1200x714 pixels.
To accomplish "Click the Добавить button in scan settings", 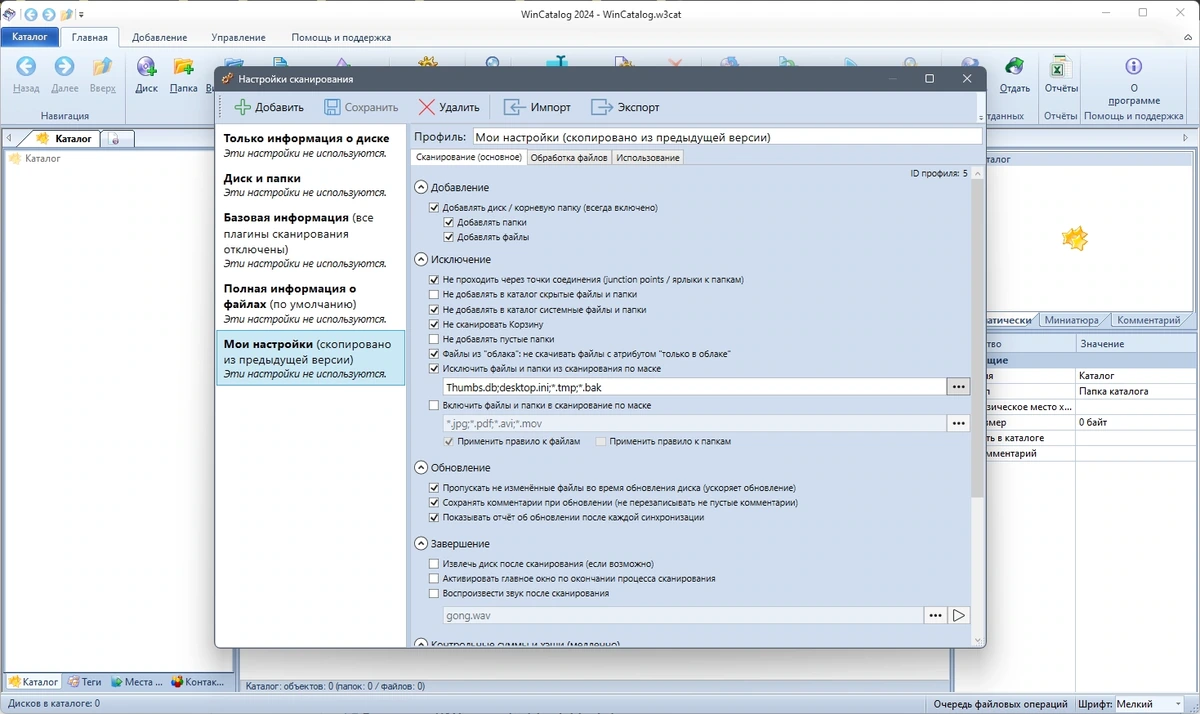I will point(268,107).
